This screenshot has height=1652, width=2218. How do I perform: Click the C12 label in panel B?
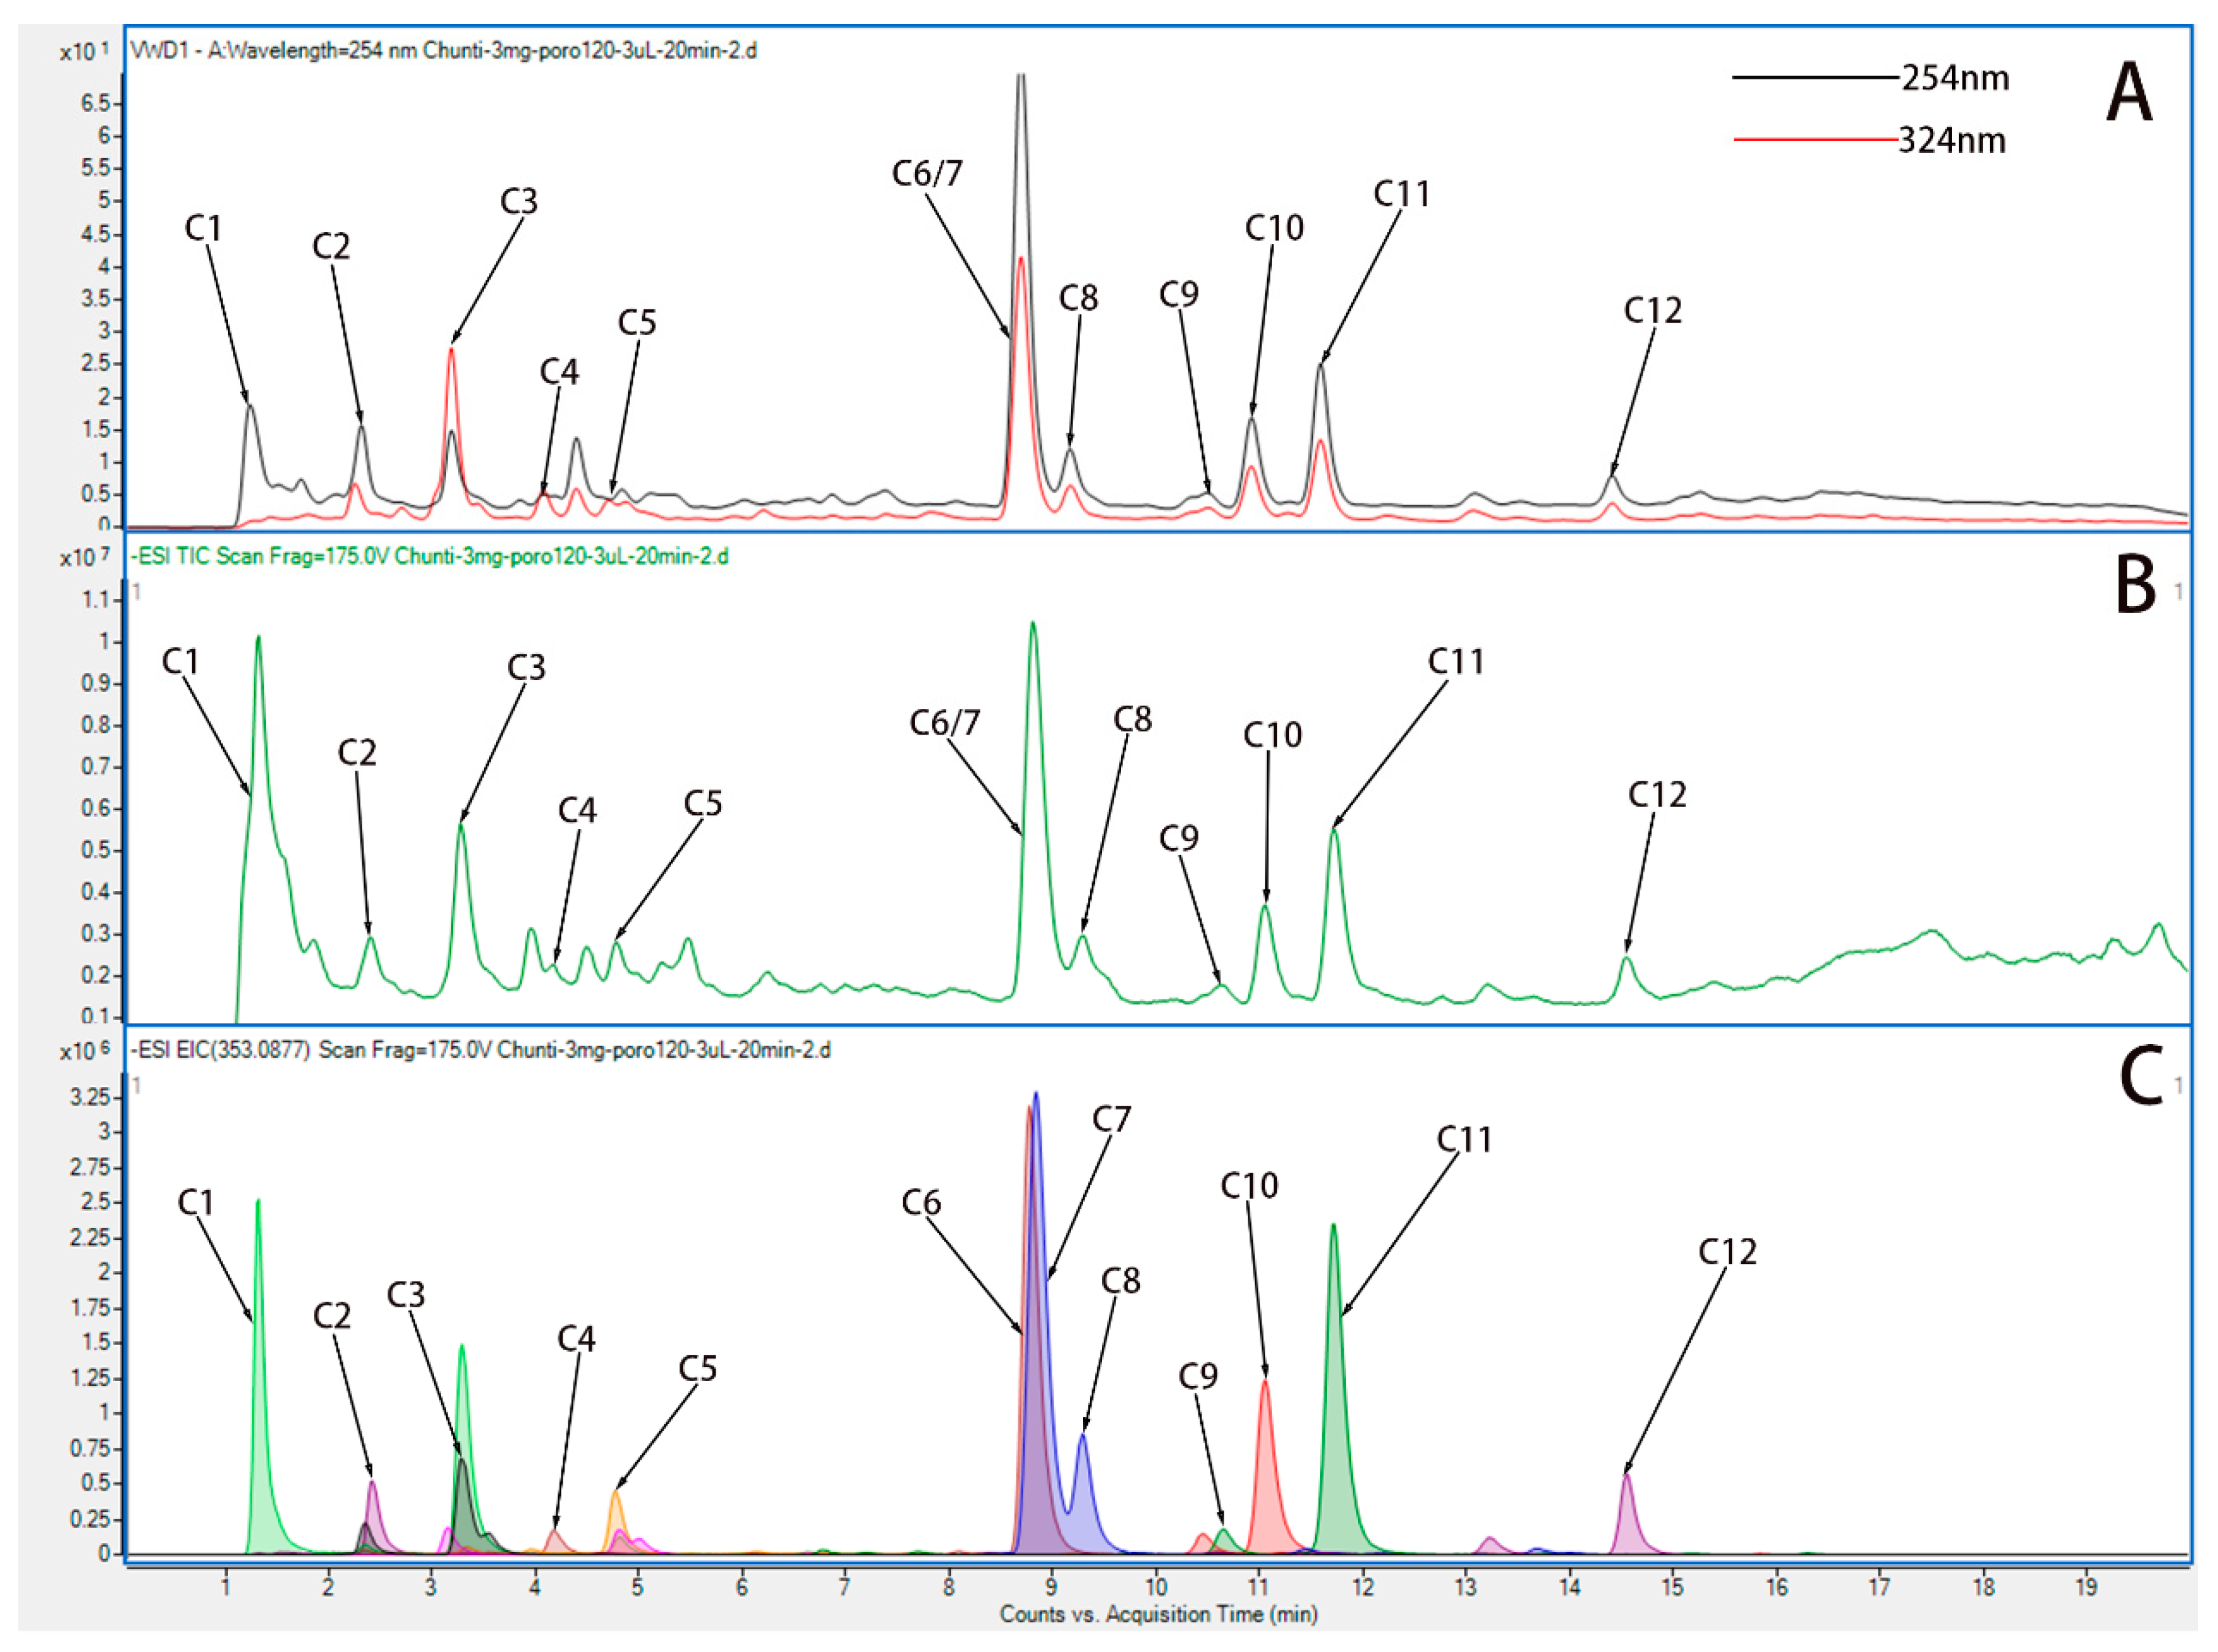pyautogui.click(x=1657, y=795)
